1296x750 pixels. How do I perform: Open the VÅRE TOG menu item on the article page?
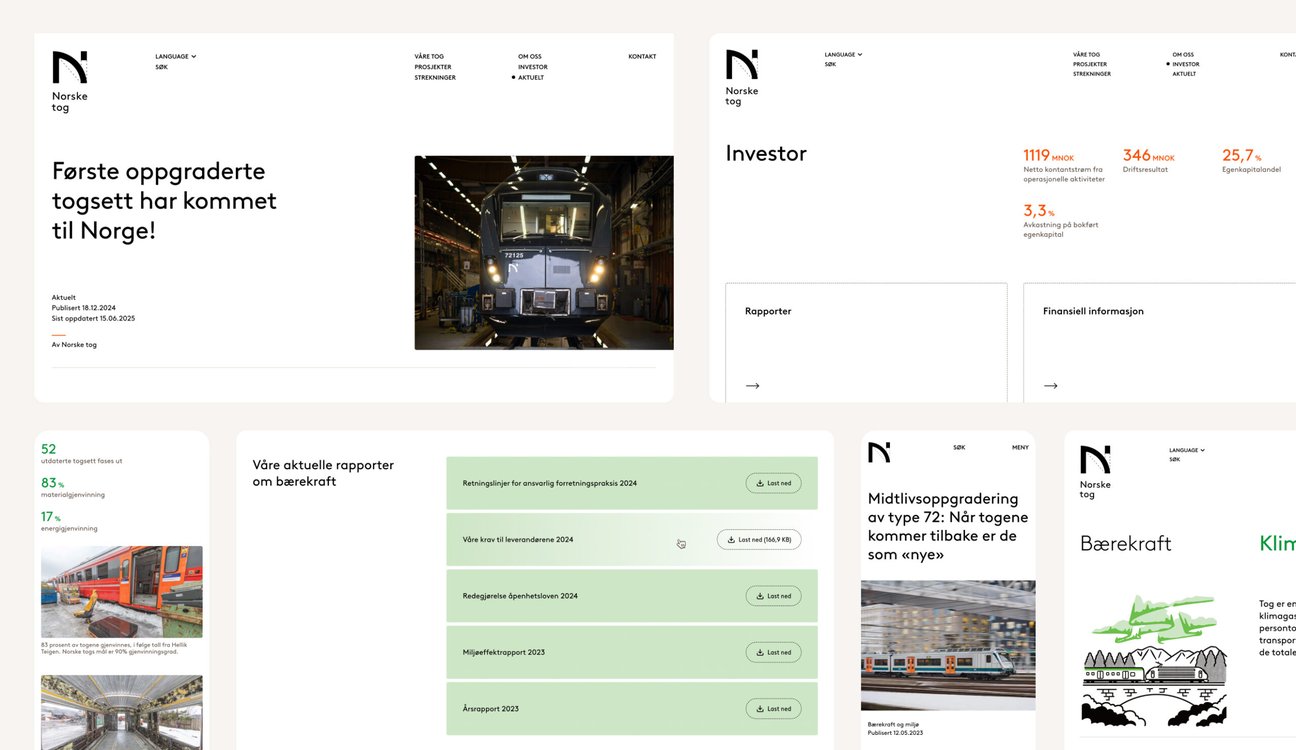(429, 57)
